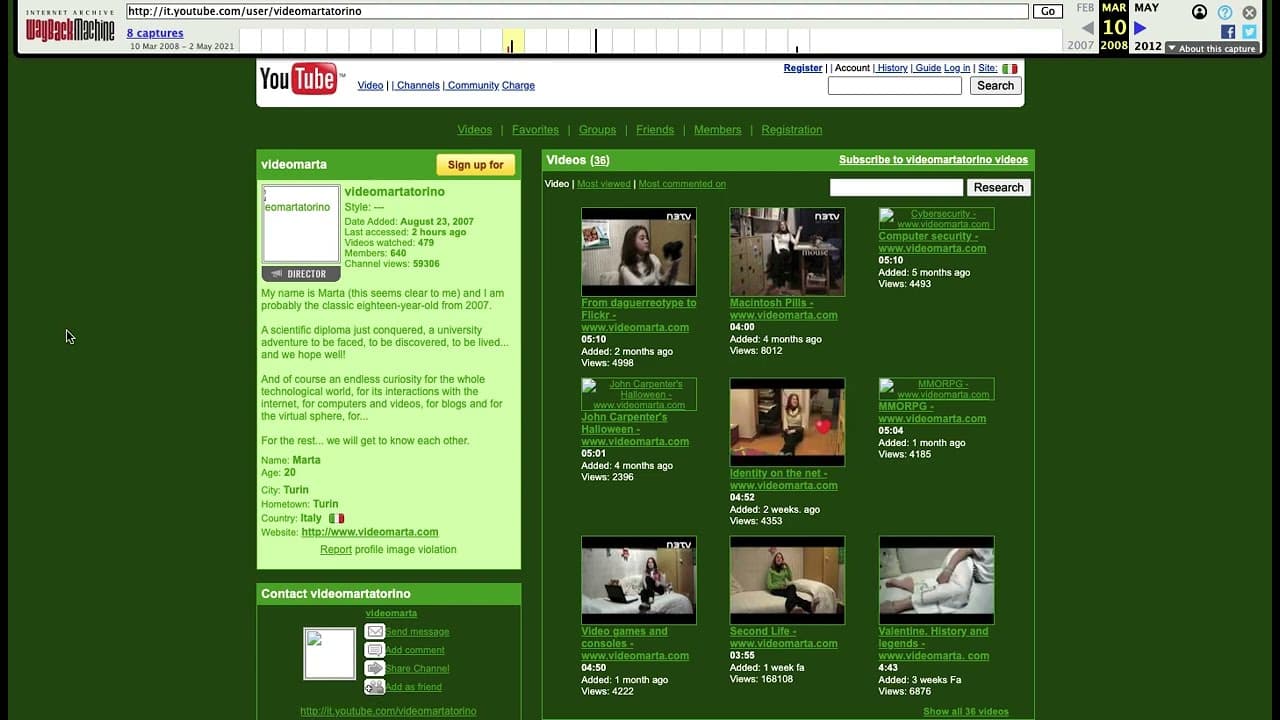Click the Director badge under profile picture

click(301, 274)
